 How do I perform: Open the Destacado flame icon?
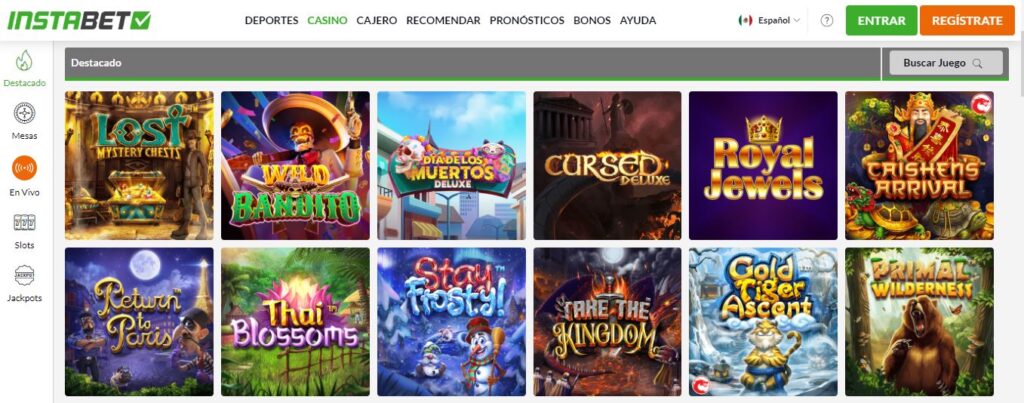click(24, 61)
